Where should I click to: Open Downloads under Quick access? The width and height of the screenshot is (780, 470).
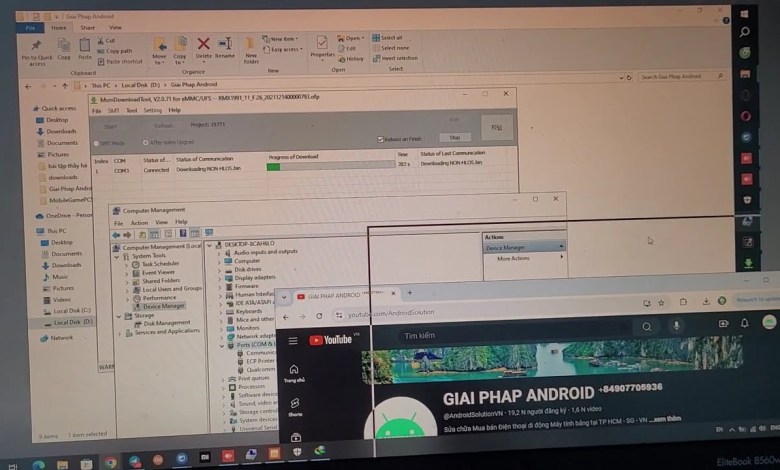[x=61, y=131]
